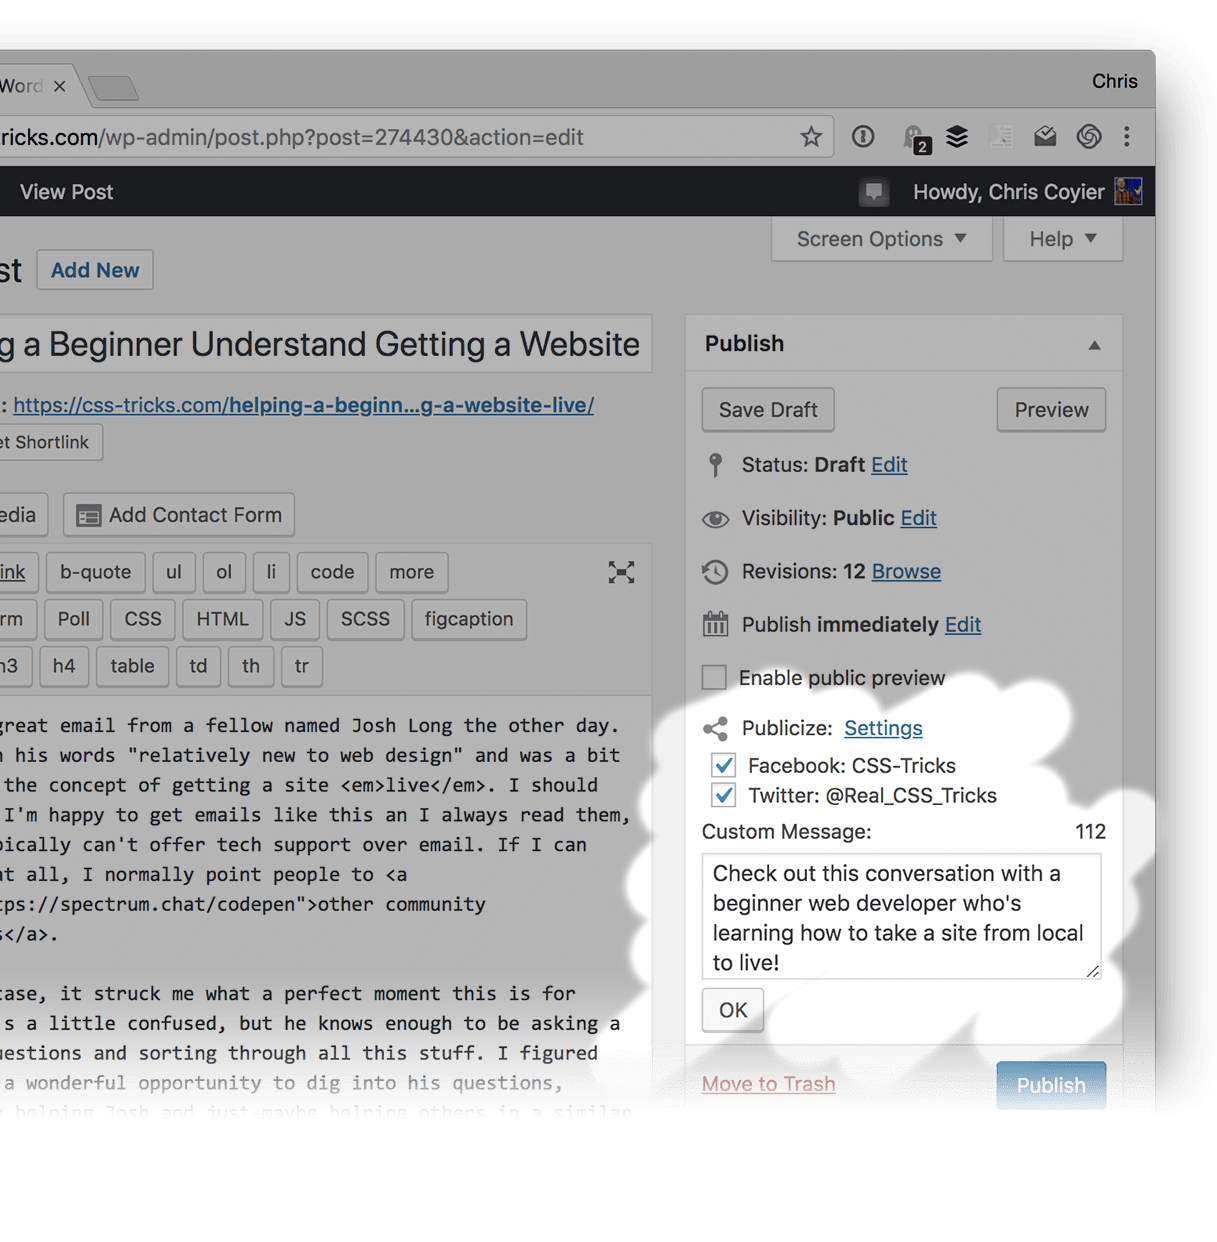Screen dimensions: 1217x1242
Task: Click the HTML quicktag button
Action: [222, 619]
